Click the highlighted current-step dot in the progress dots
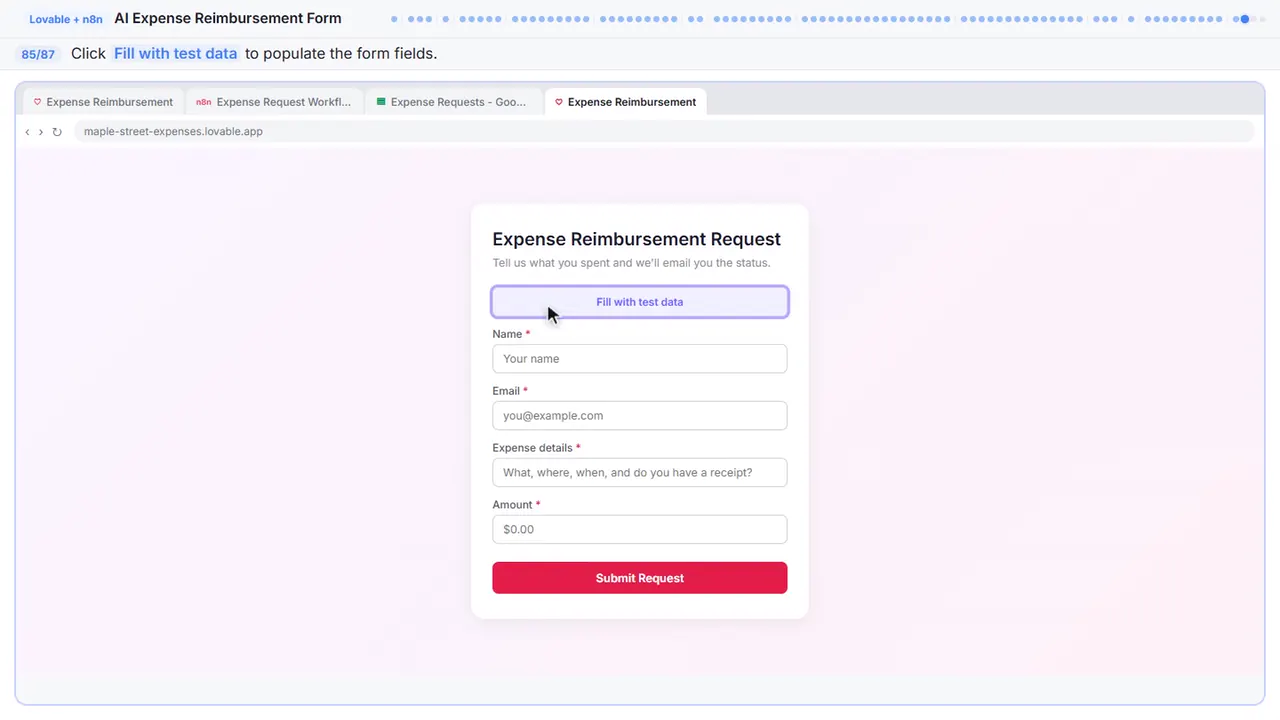 pyautogui.click(x=1244, y=19)
